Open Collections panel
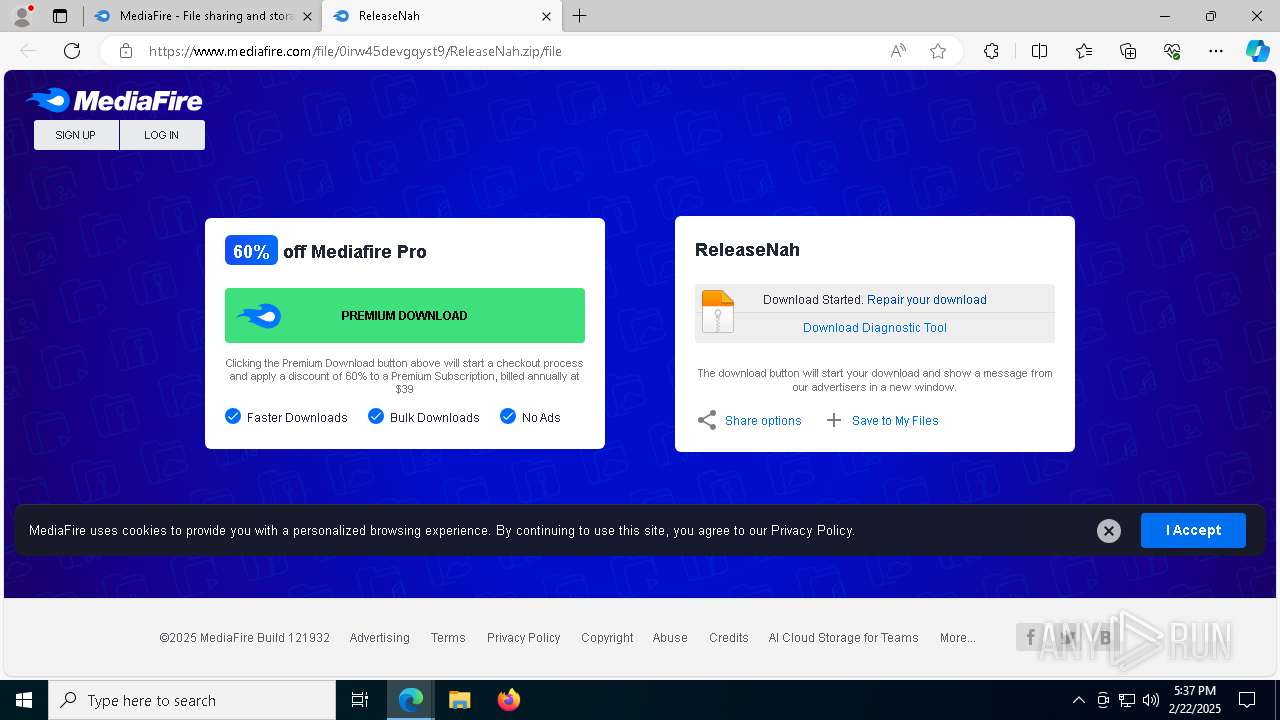 [1128, 51]
